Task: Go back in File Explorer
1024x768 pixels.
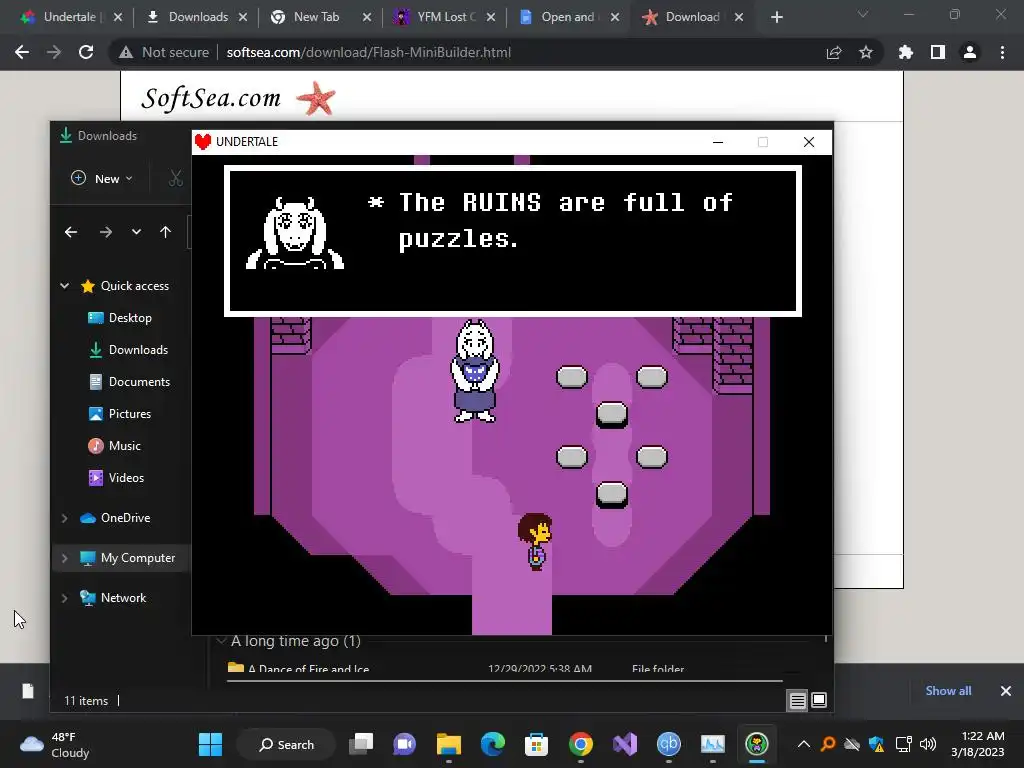Action: [x=71, y=232]
